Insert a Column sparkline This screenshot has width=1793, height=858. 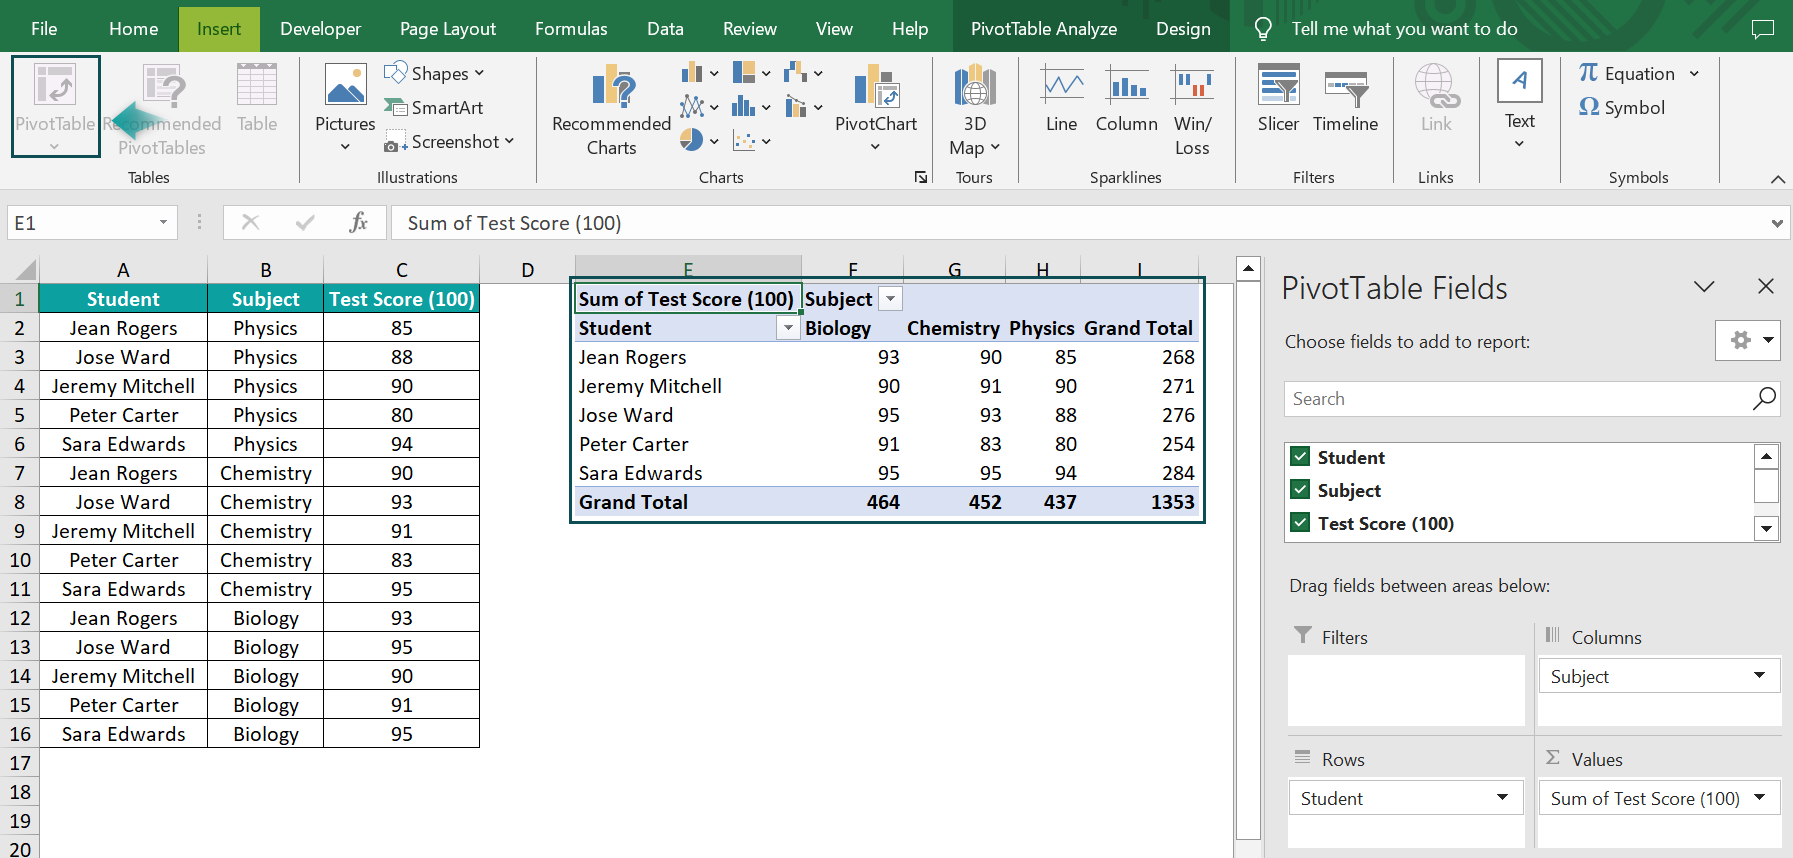coord(1126,99)
